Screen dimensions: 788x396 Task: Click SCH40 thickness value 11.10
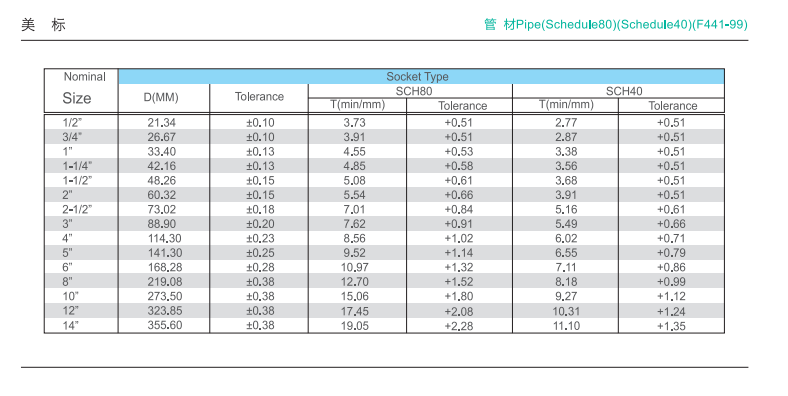tap(566, 326)
